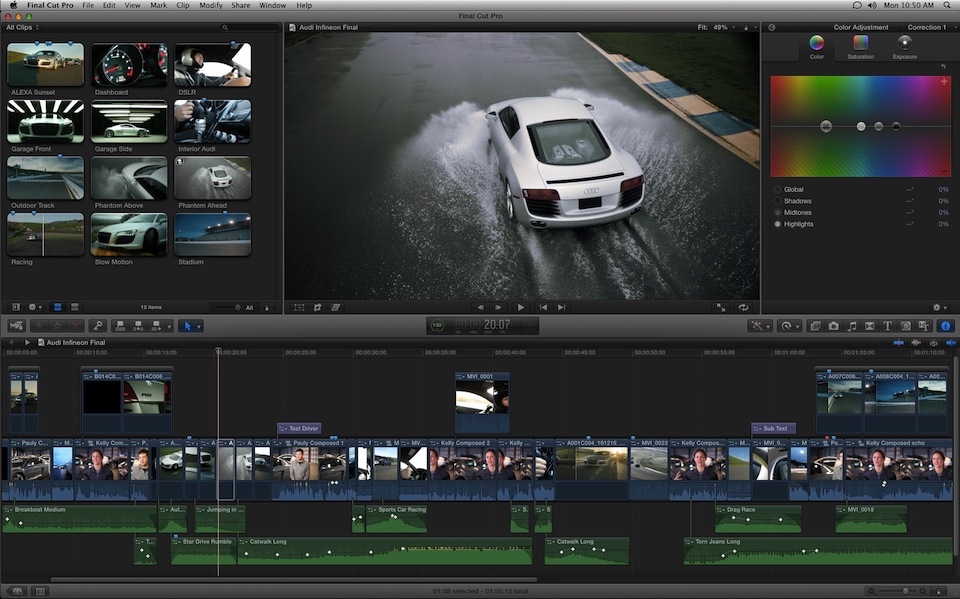Screen dimensions: 960x599
Task: Switch the browser to list view
Action: point(73,307)
